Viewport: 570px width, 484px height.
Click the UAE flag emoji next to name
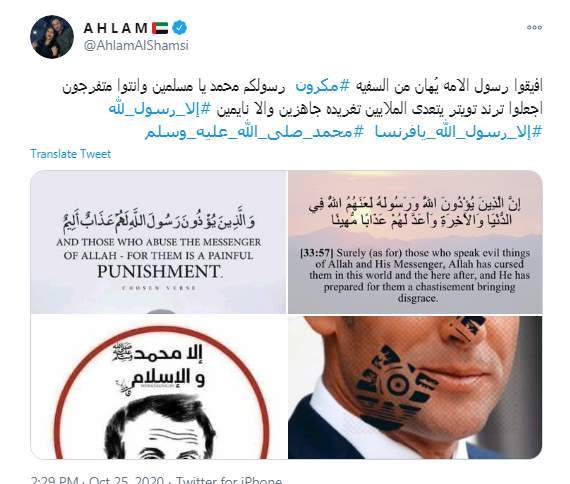coord(160,28)
